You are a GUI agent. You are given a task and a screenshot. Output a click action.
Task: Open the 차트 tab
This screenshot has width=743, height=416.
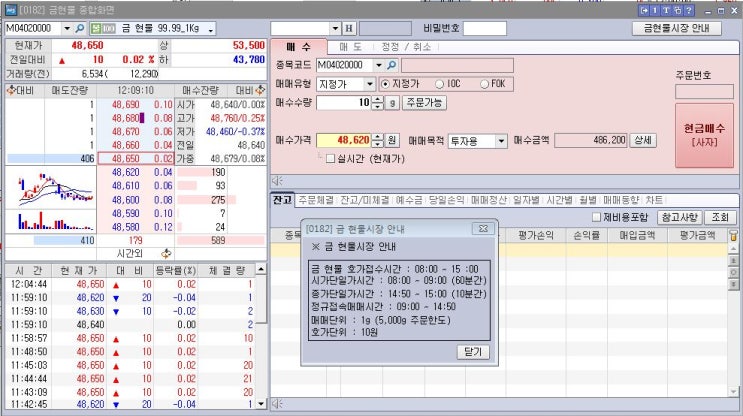point(654,200)
